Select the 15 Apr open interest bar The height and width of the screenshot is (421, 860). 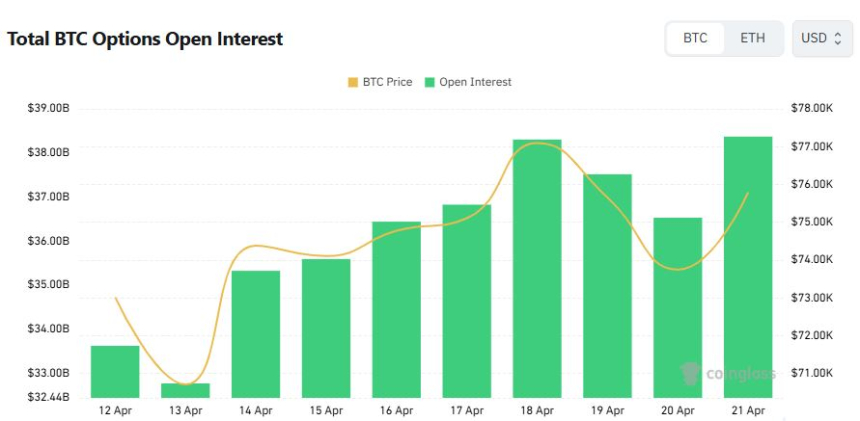(x=326, y=328)
